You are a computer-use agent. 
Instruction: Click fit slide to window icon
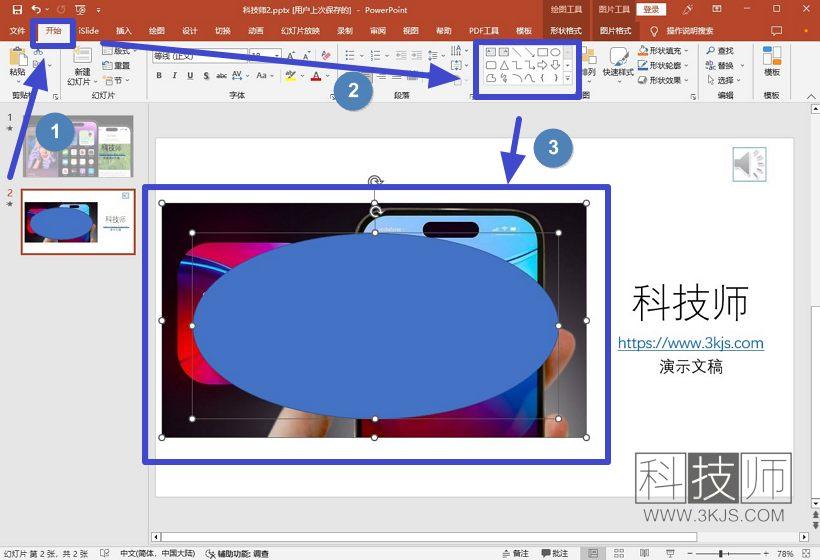[805, 553]
